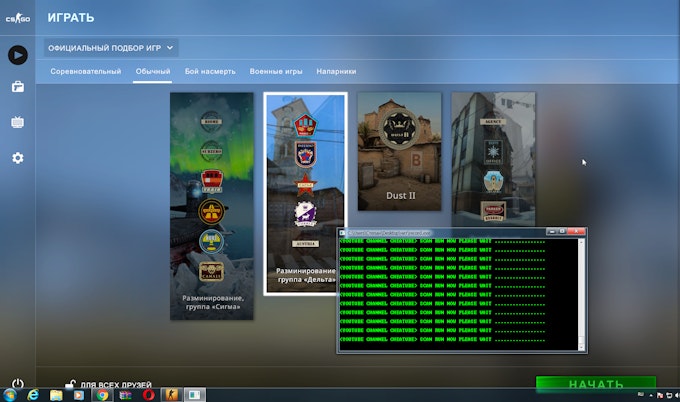
Task: Open the settings gear icon
Action: [18, 158]
